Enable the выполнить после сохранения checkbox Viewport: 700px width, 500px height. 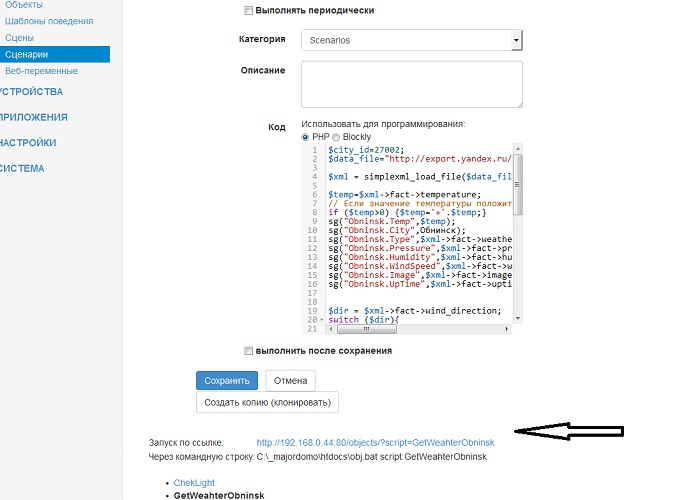pos(249,351)
